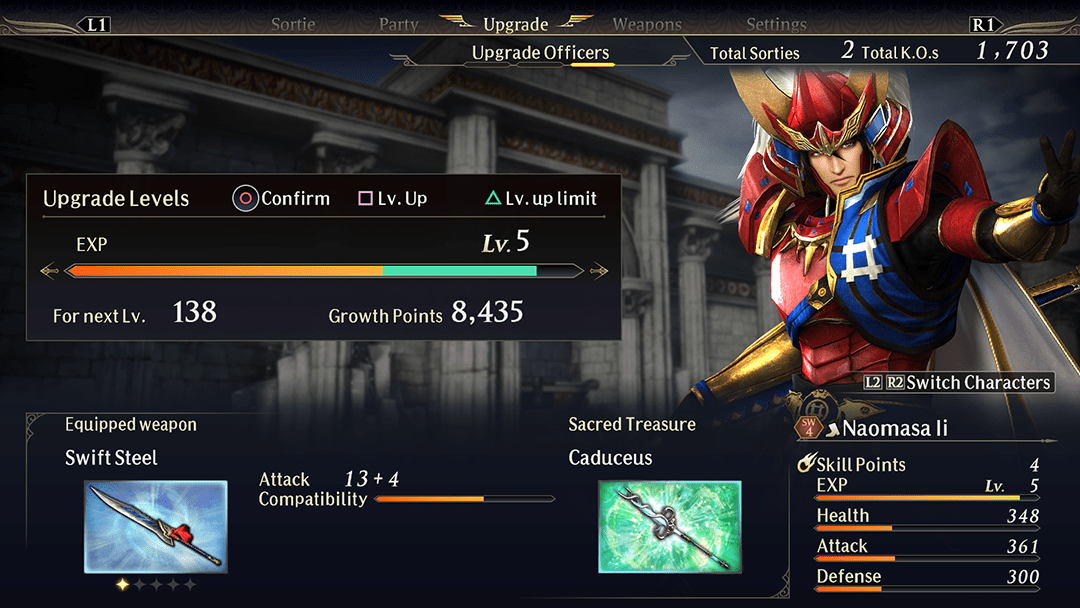1080x608 pixels.
Task: Click the EXP progress bar in Upgrade Levels
Action: (324, 271)
